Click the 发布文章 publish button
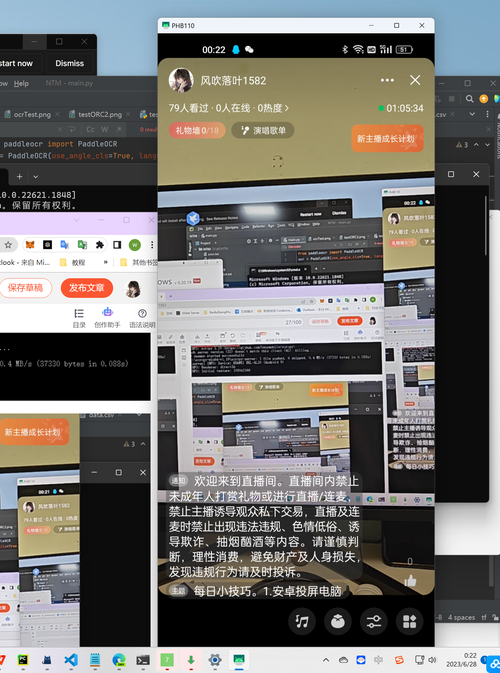This screenshot has height=673, width=500. click(x=87, y=288)
